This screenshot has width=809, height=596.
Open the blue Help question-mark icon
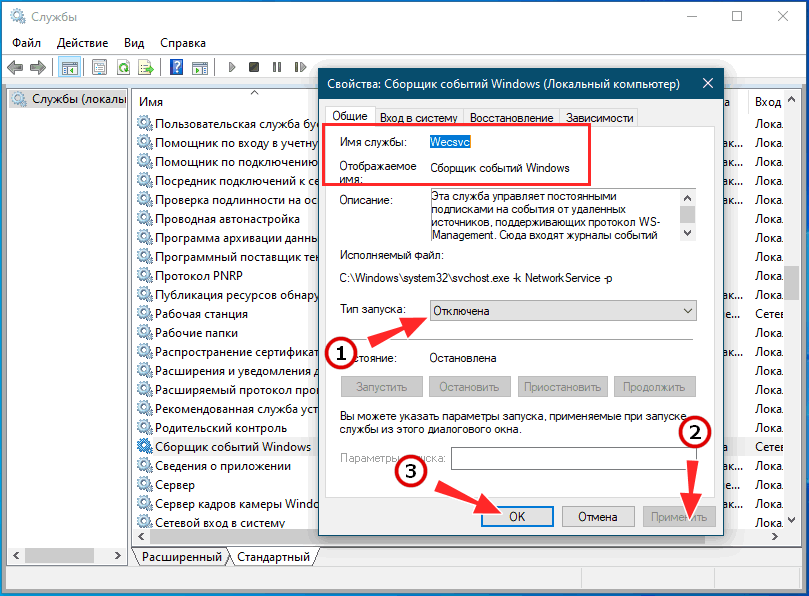pyautogui.click(x=176, y=67)
